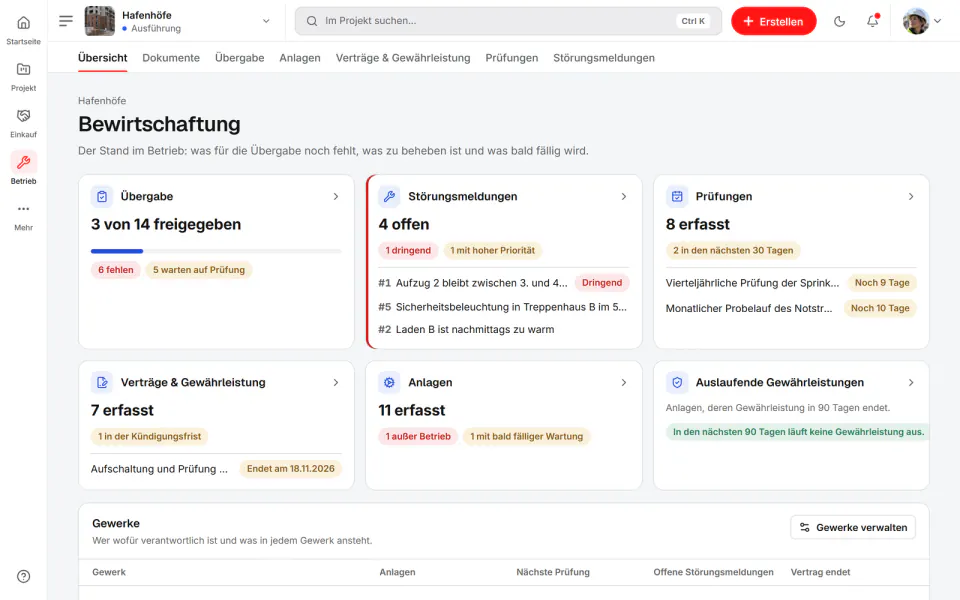Sort by Offene Störungsmeldungen column header
960x600 pixels.
713,572
